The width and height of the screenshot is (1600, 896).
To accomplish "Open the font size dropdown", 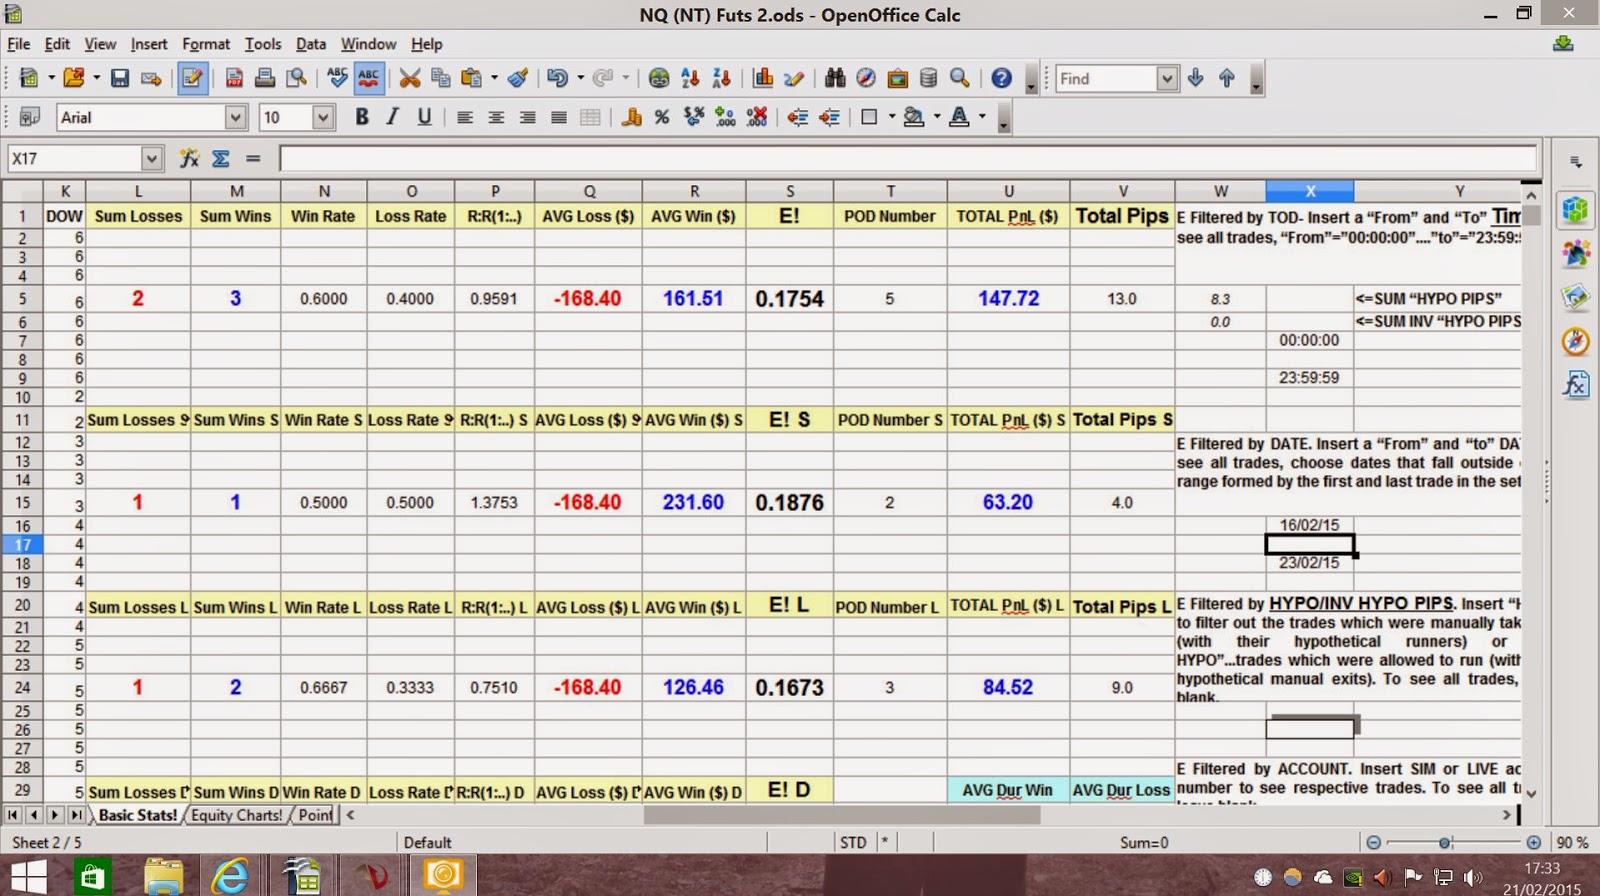I will coord(322,117).
